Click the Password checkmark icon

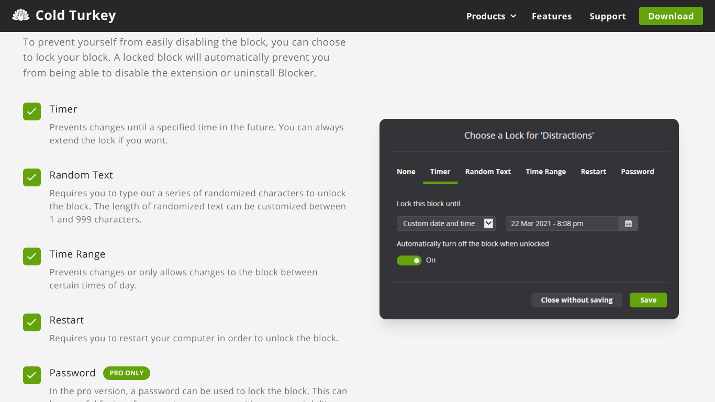tap(32, 375)
